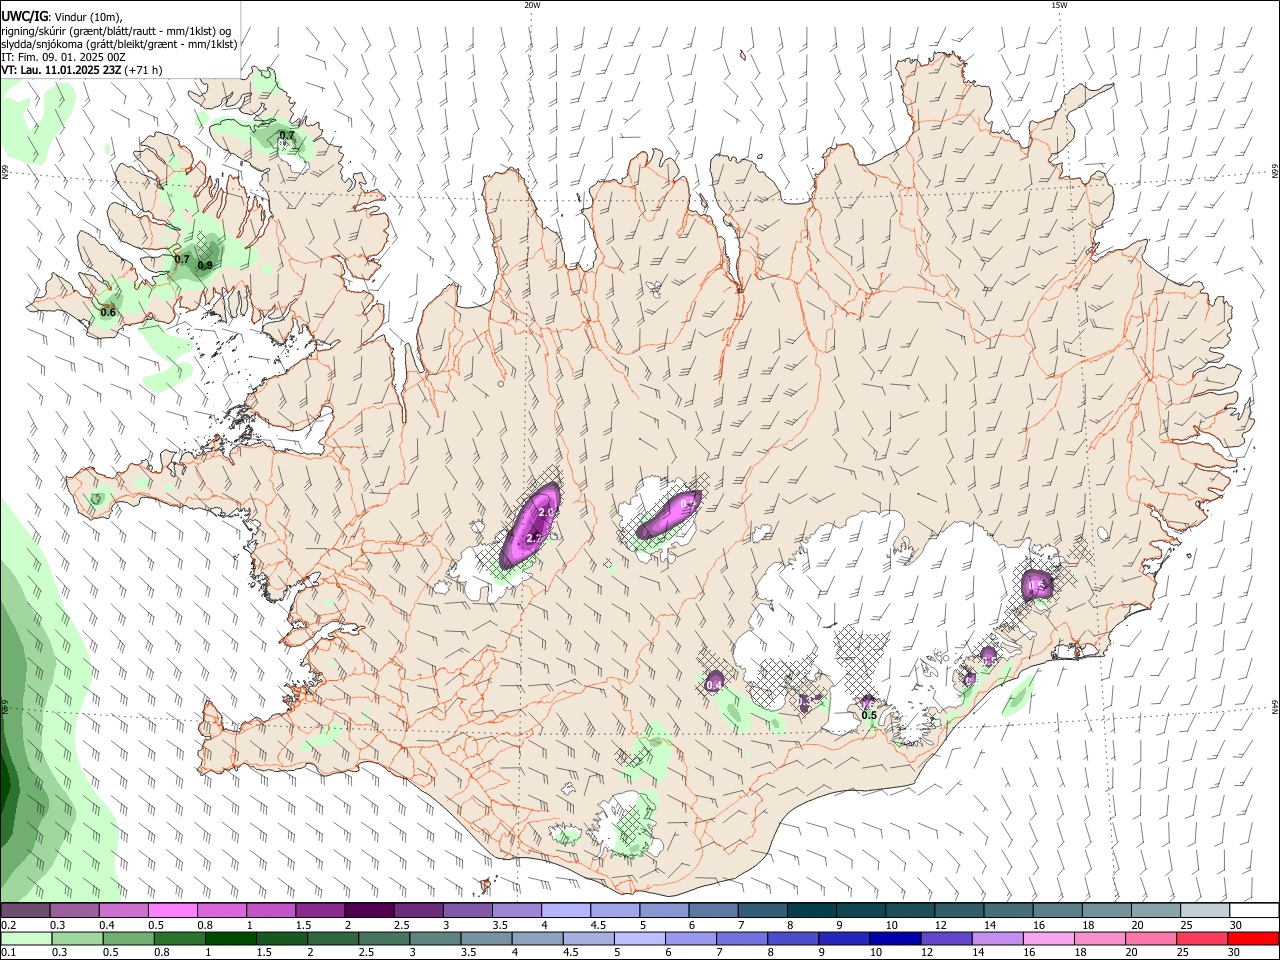
Task: Select lower legend row swatch labeled 0.3
Action: pos(77,939)
